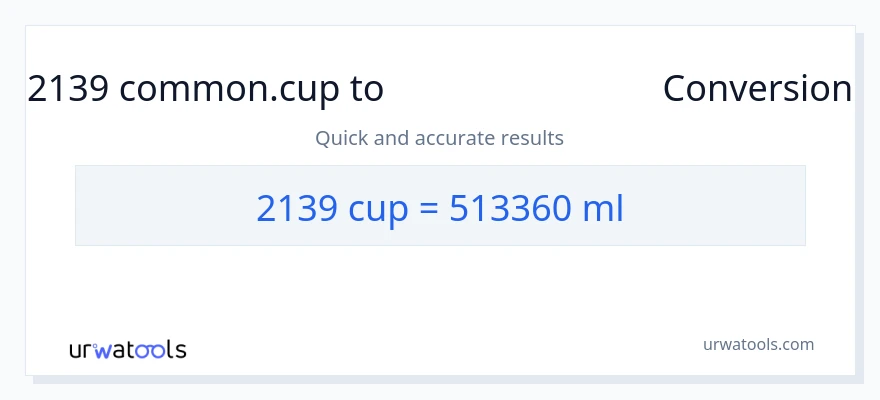880x400 pixels.
Task: Select the '2139 common.cup to' heading text
Action: (x=205, y=89)
